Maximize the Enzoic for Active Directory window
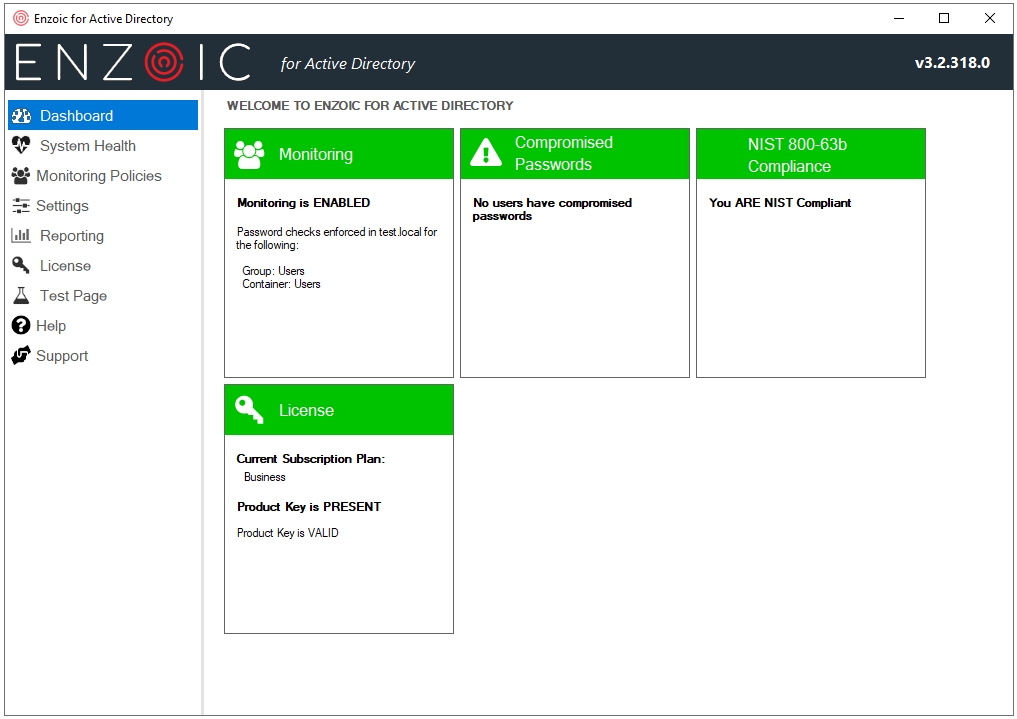1017x719 pixels. point(943,18)
